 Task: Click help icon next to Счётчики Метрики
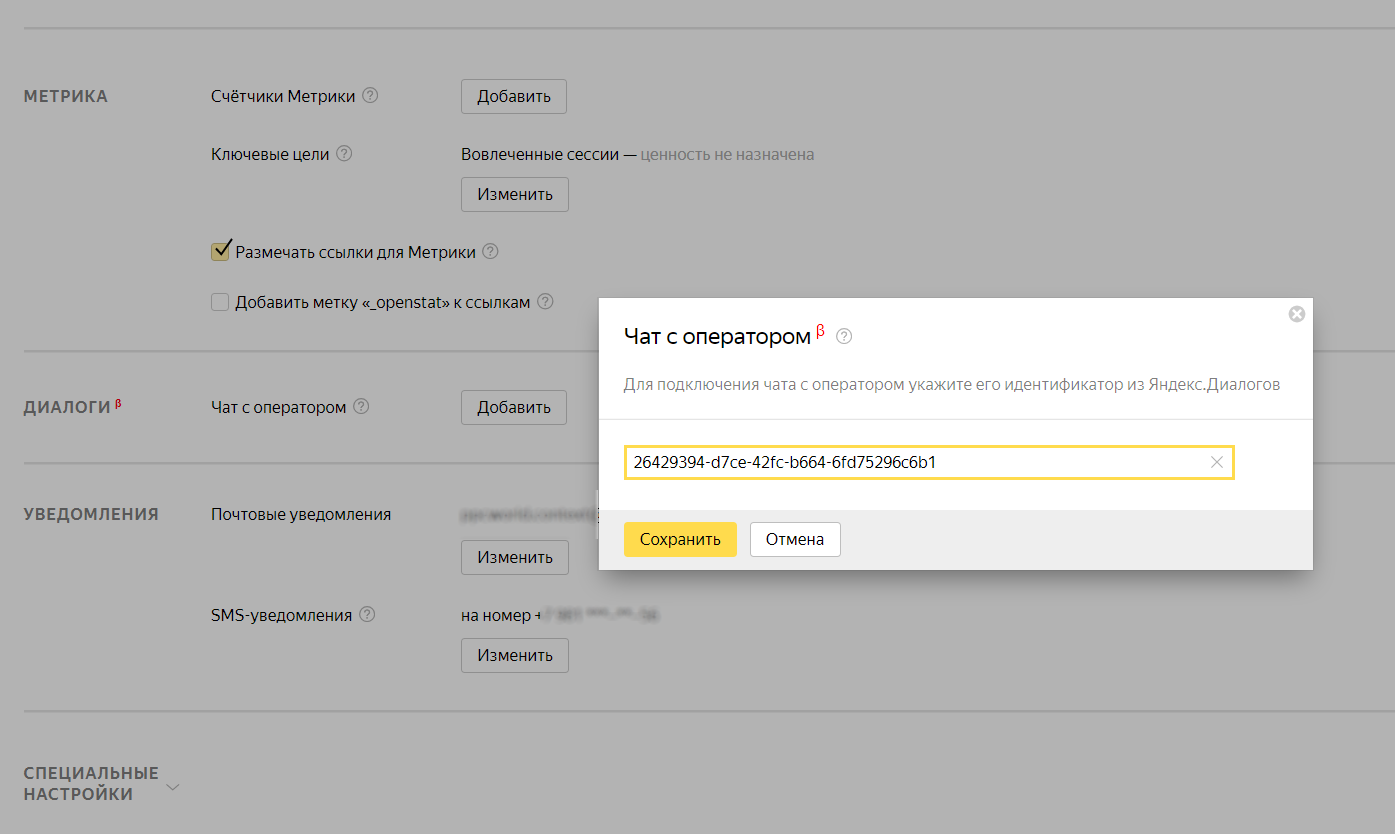[370, 96]
